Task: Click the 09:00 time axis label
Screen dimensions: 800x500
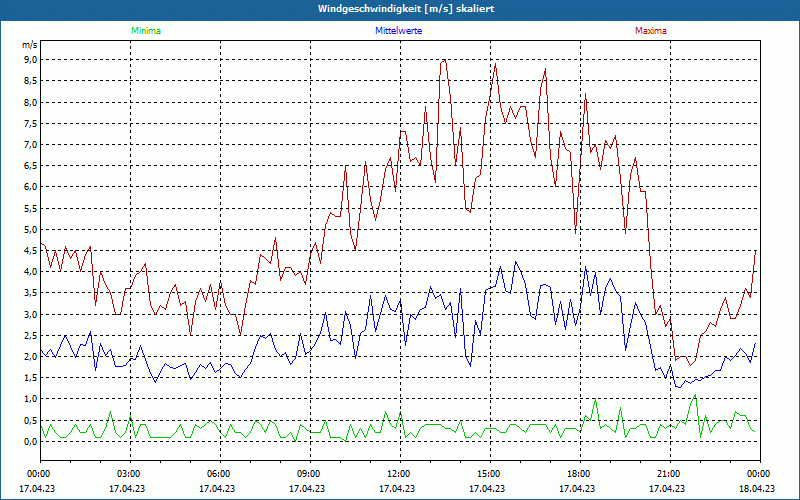Action: (x=310, y=474)
